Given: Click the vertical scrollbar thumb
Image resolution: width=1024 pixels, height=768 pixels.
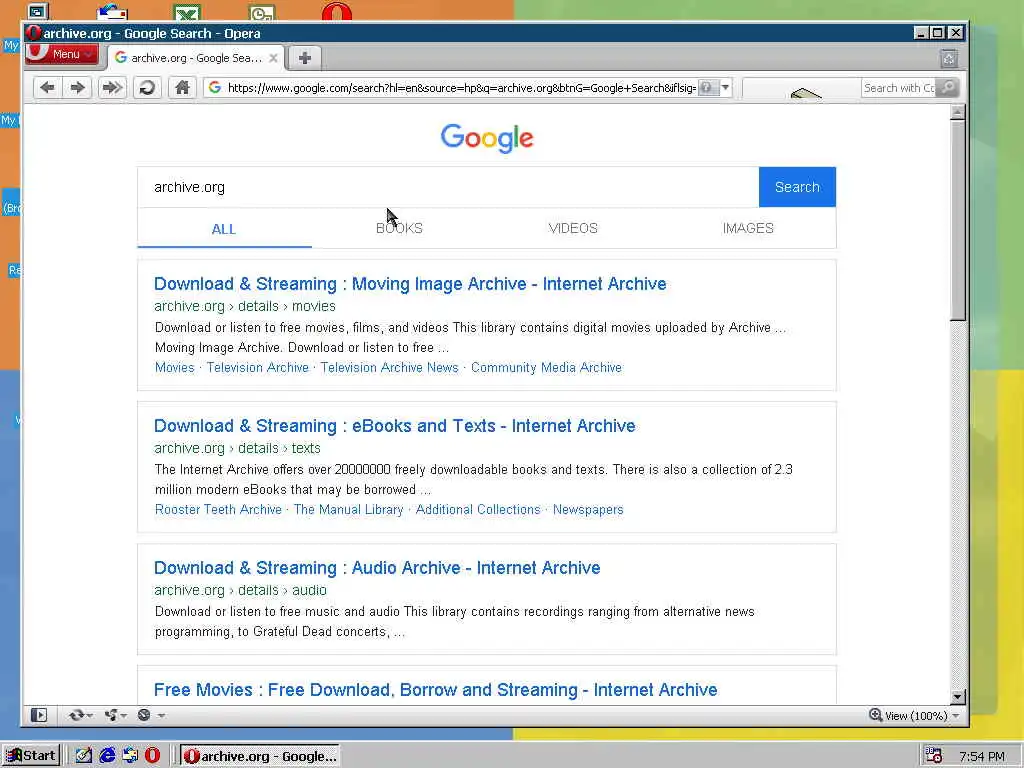Looking at the screenshot, I should (957, 220).
